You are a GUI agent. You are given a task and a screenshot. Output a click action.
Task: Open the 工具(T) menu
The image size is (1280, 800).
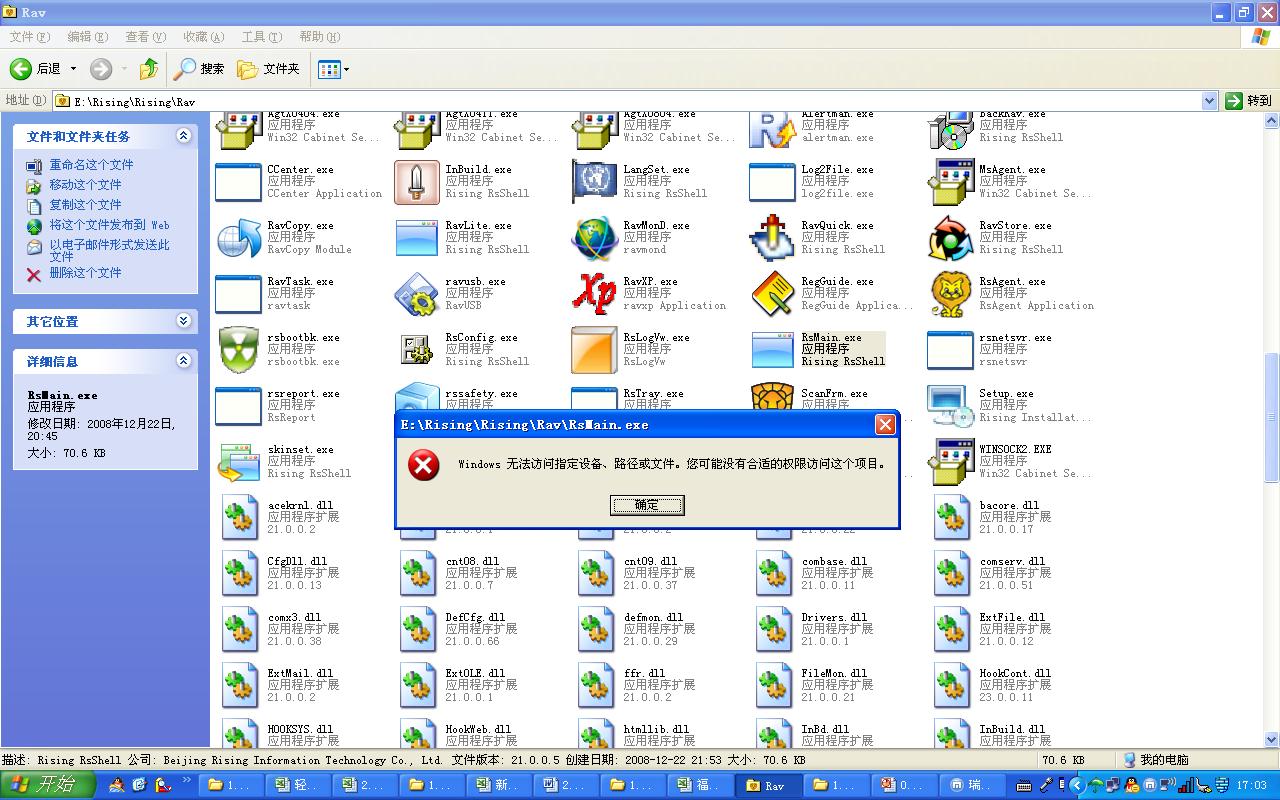point(262,37)
